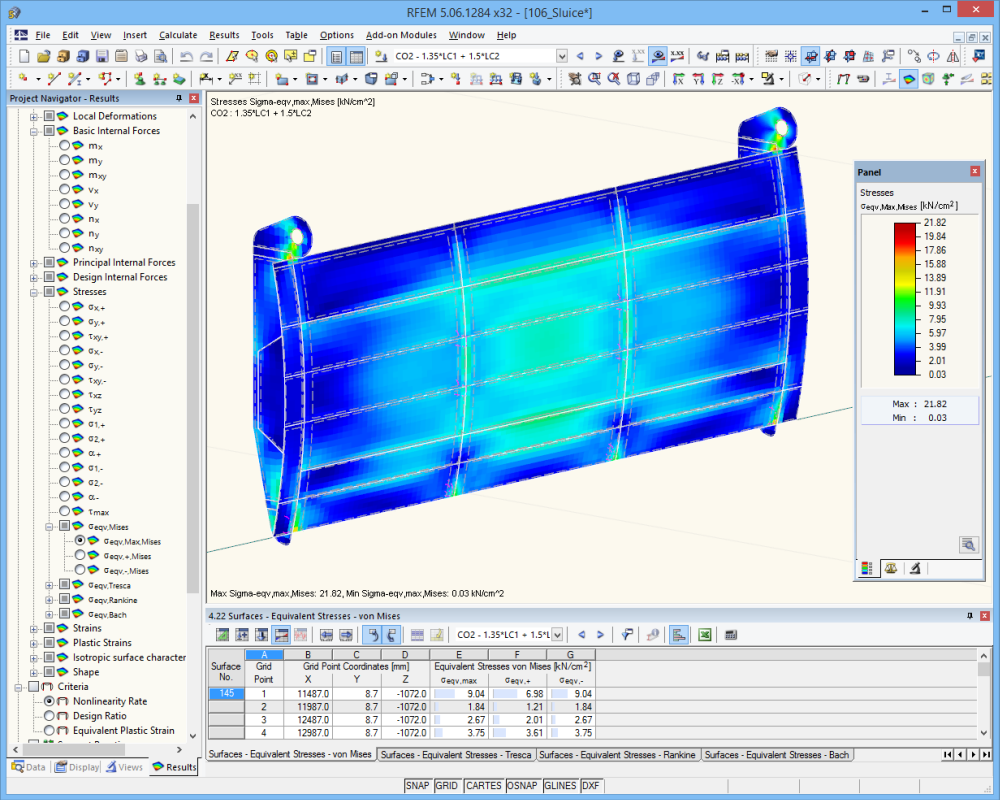This screenshot has width=1000, height=800.
Task: Toggle the Table display icon in toolbar
Action: (356, 56)
